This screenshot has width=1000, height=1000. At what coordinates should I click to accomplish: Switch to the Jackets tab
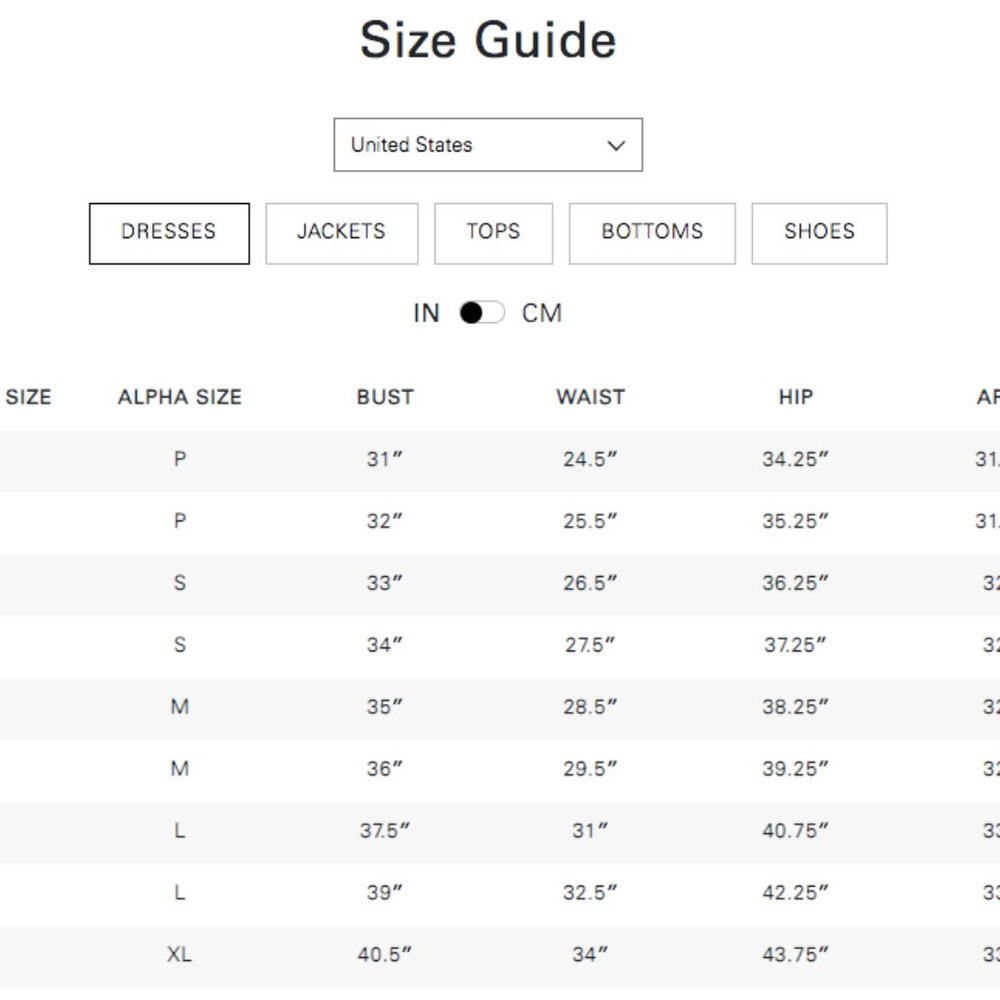tap(342, 233)
